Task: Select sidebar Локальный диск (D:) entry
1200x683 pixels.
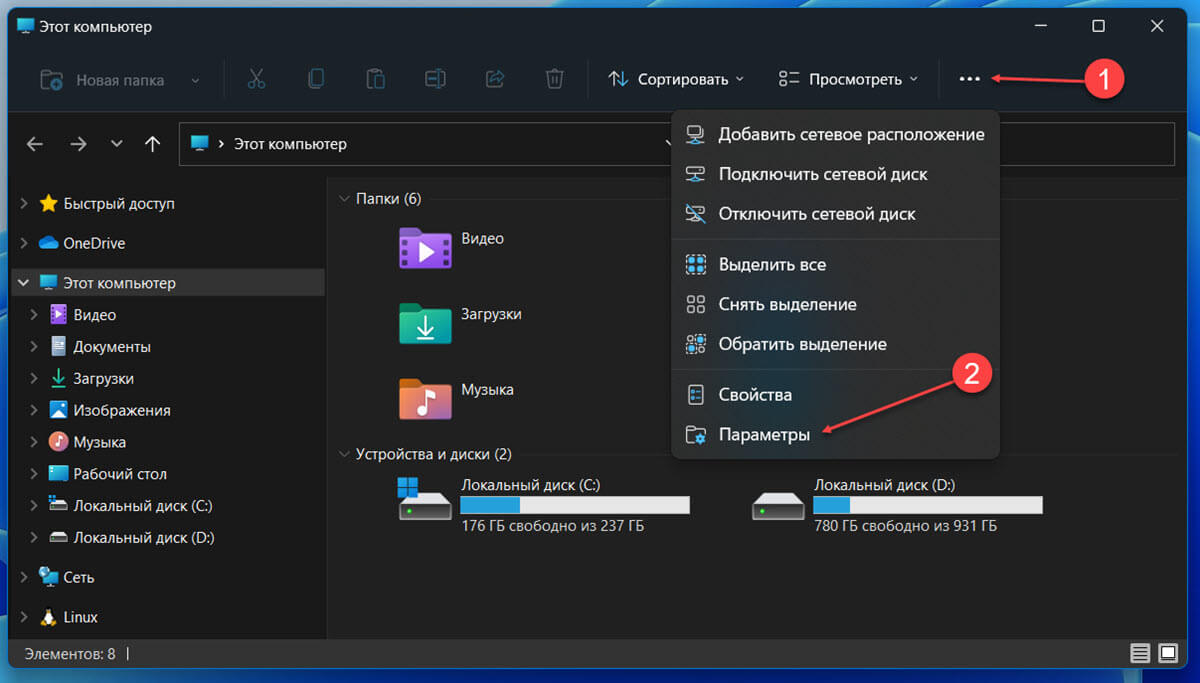Action: click(143, 538)
